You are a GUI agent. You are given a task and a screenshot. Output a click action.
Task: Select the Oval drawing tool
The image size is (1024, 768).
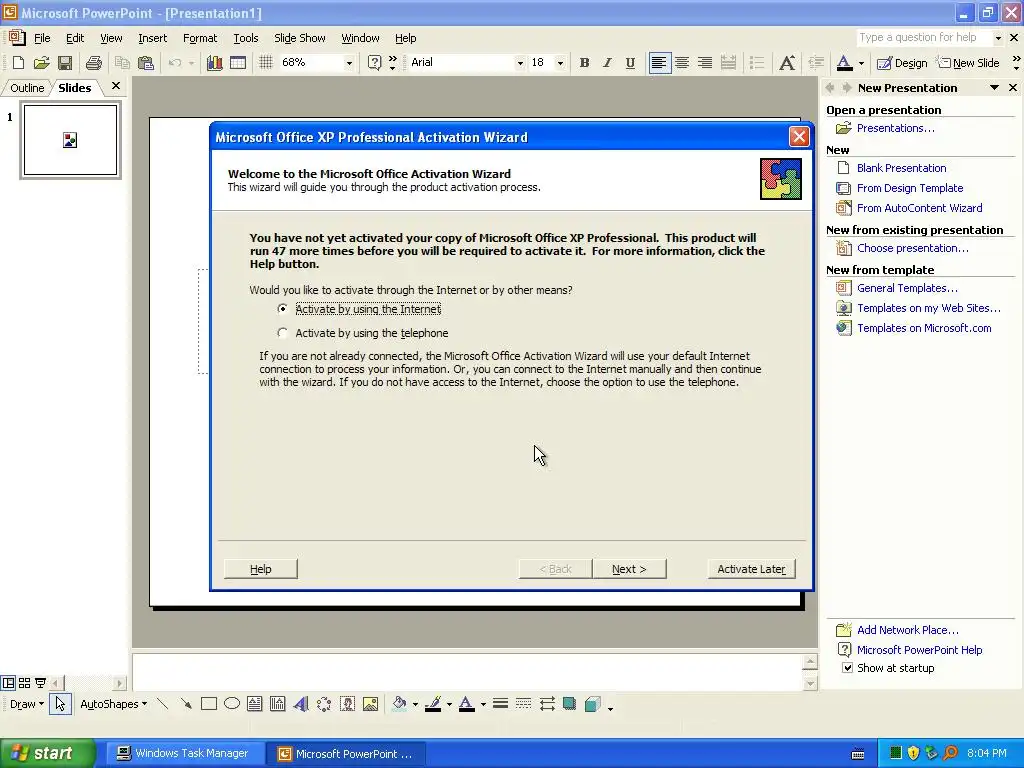pos(232,704)
